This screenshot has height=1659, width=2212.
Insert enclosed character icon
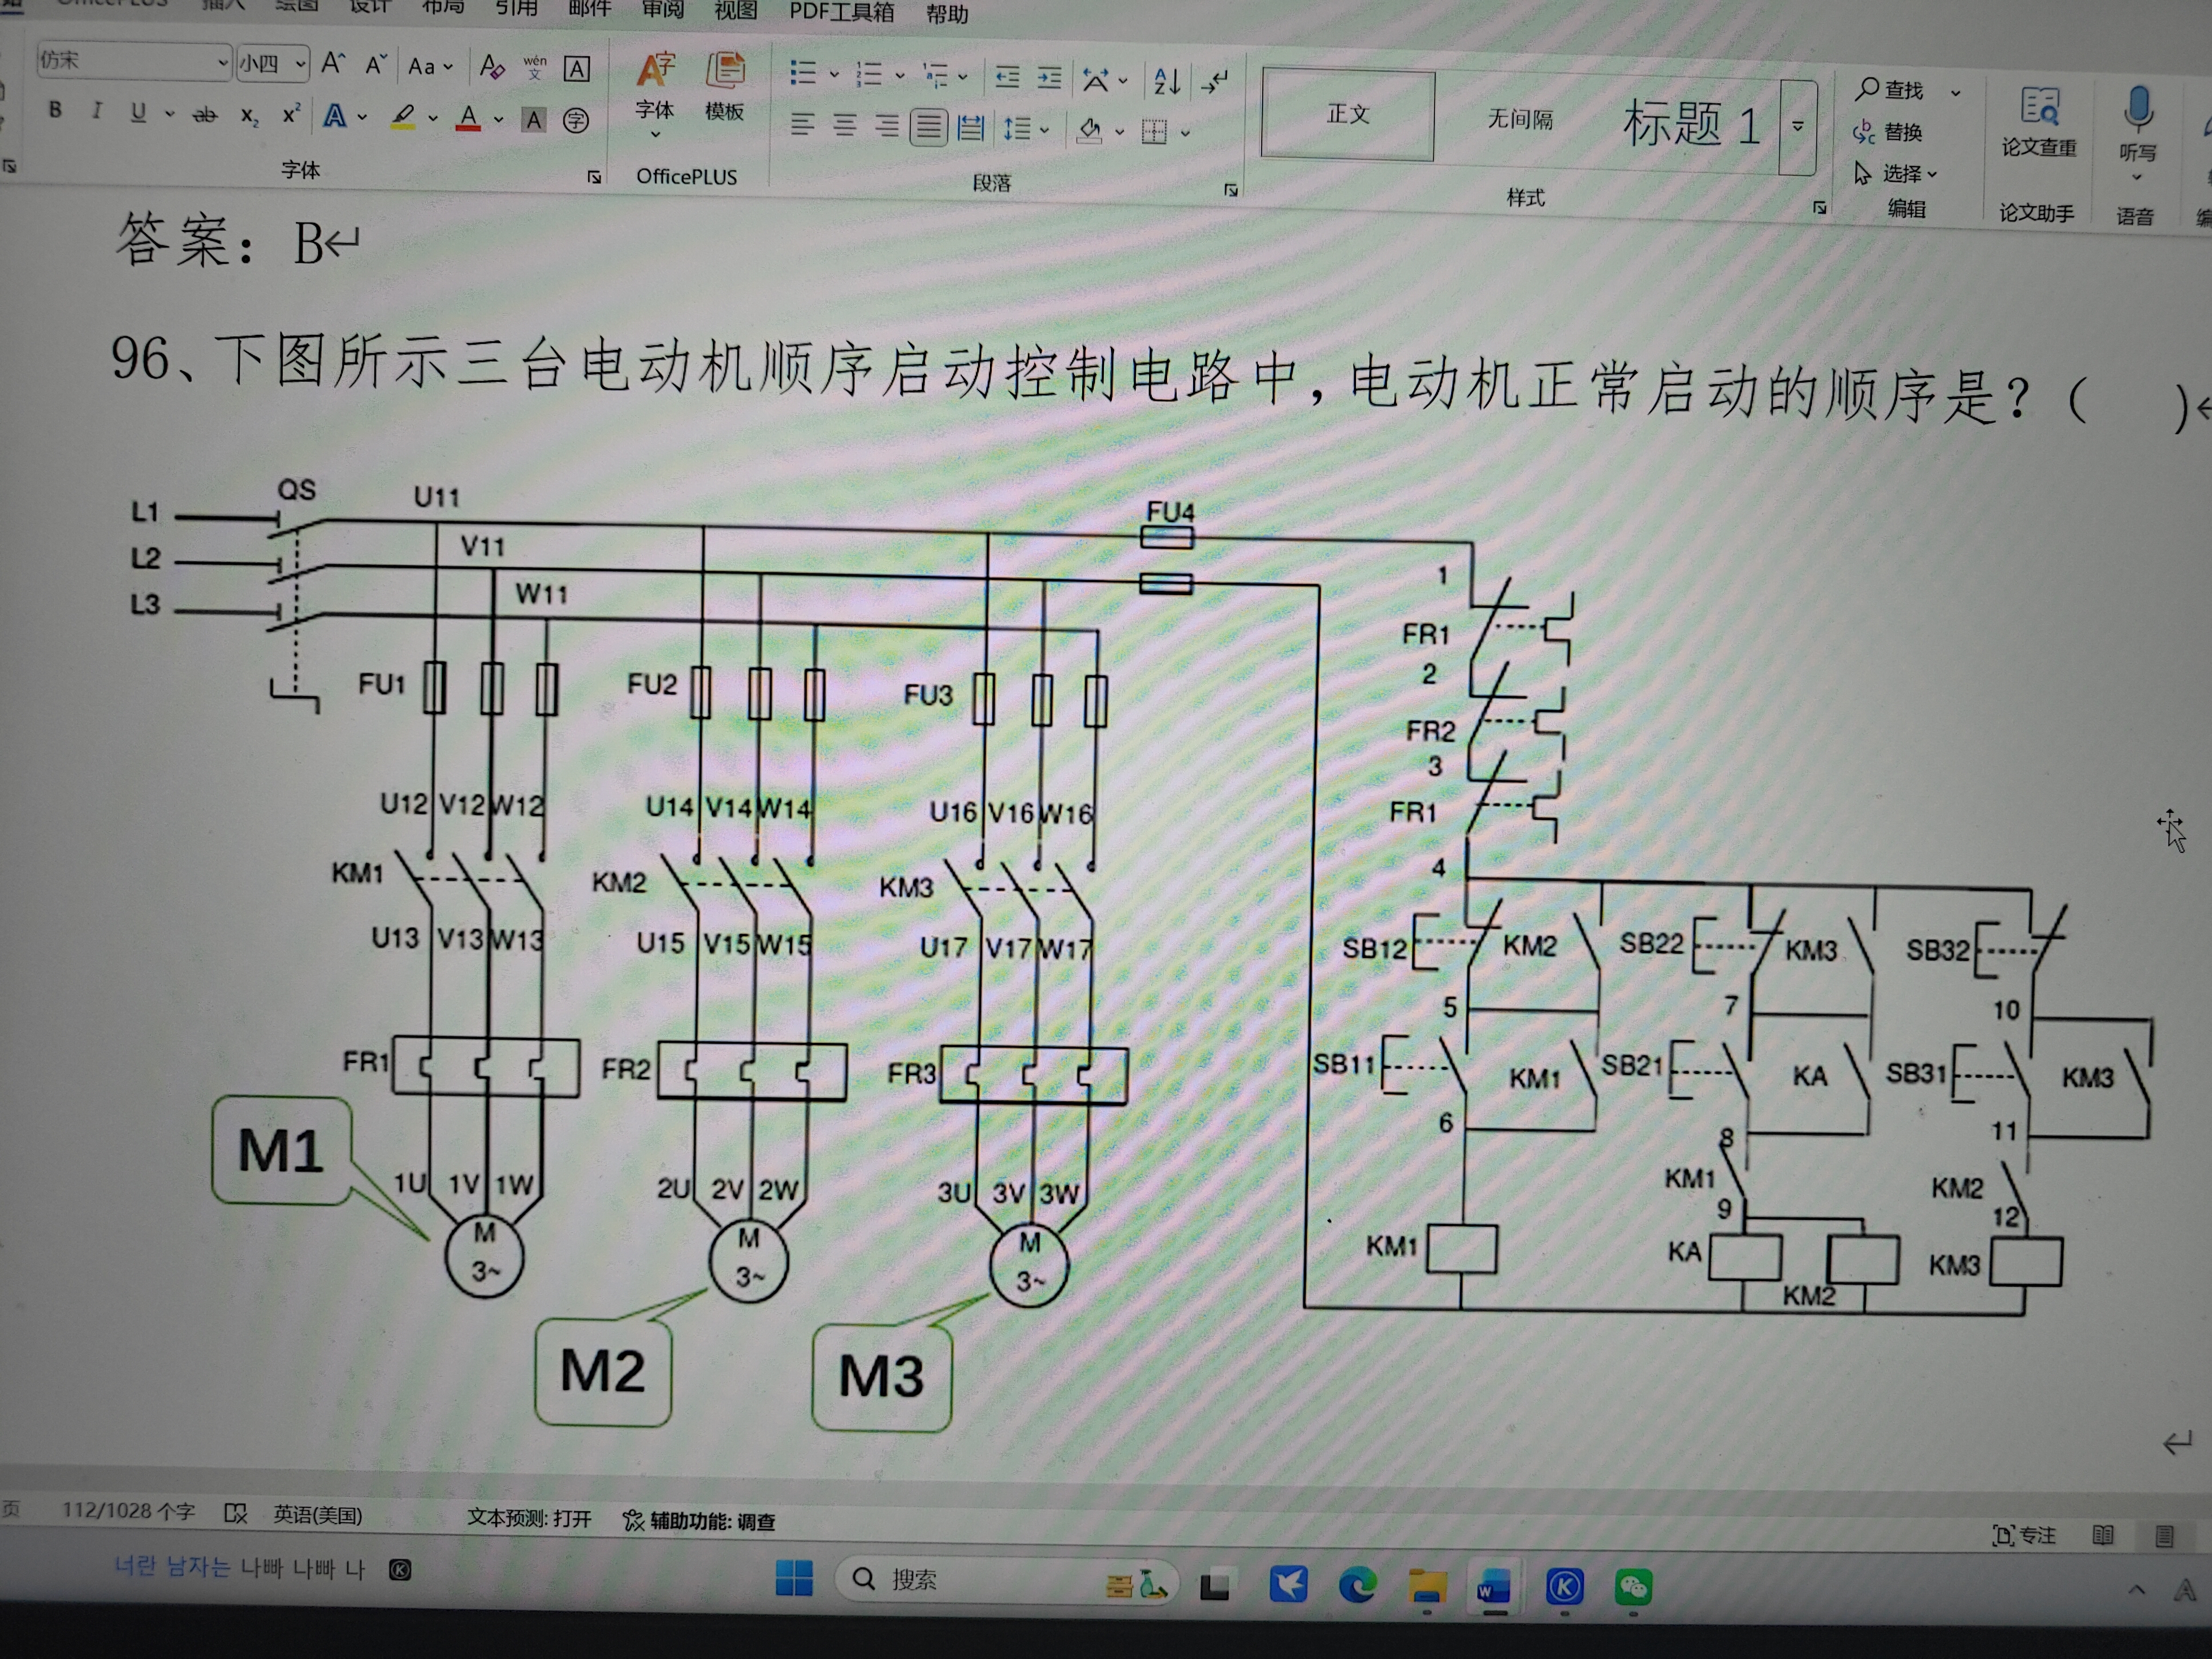point(575,121)
